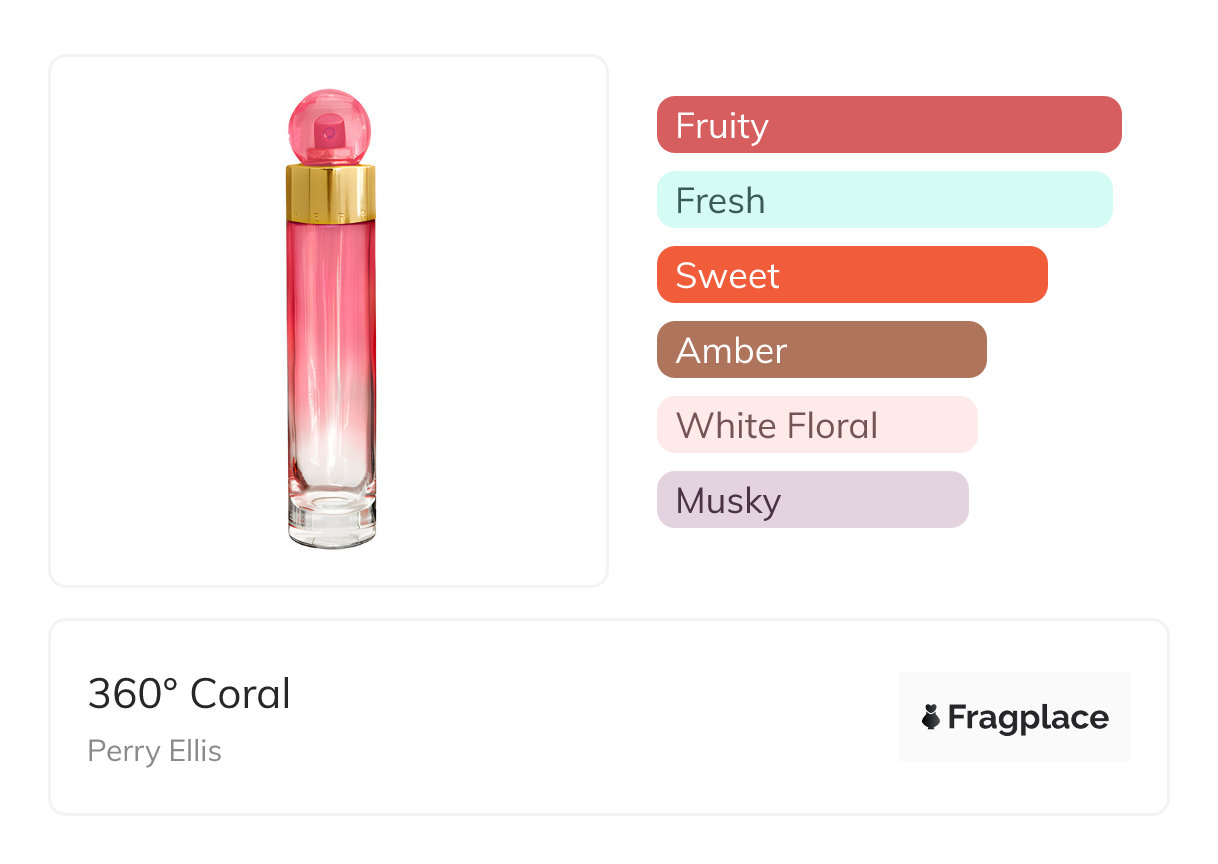1218x864 pixels.
Task: Pick the Amber accord bar
Action: point(821,350)
